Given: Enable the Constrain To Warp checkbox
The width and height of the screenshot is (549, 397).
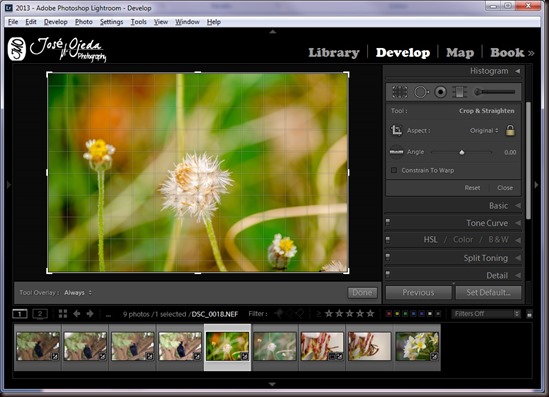Looking at the screenshot, I should (x=394, y=170).
